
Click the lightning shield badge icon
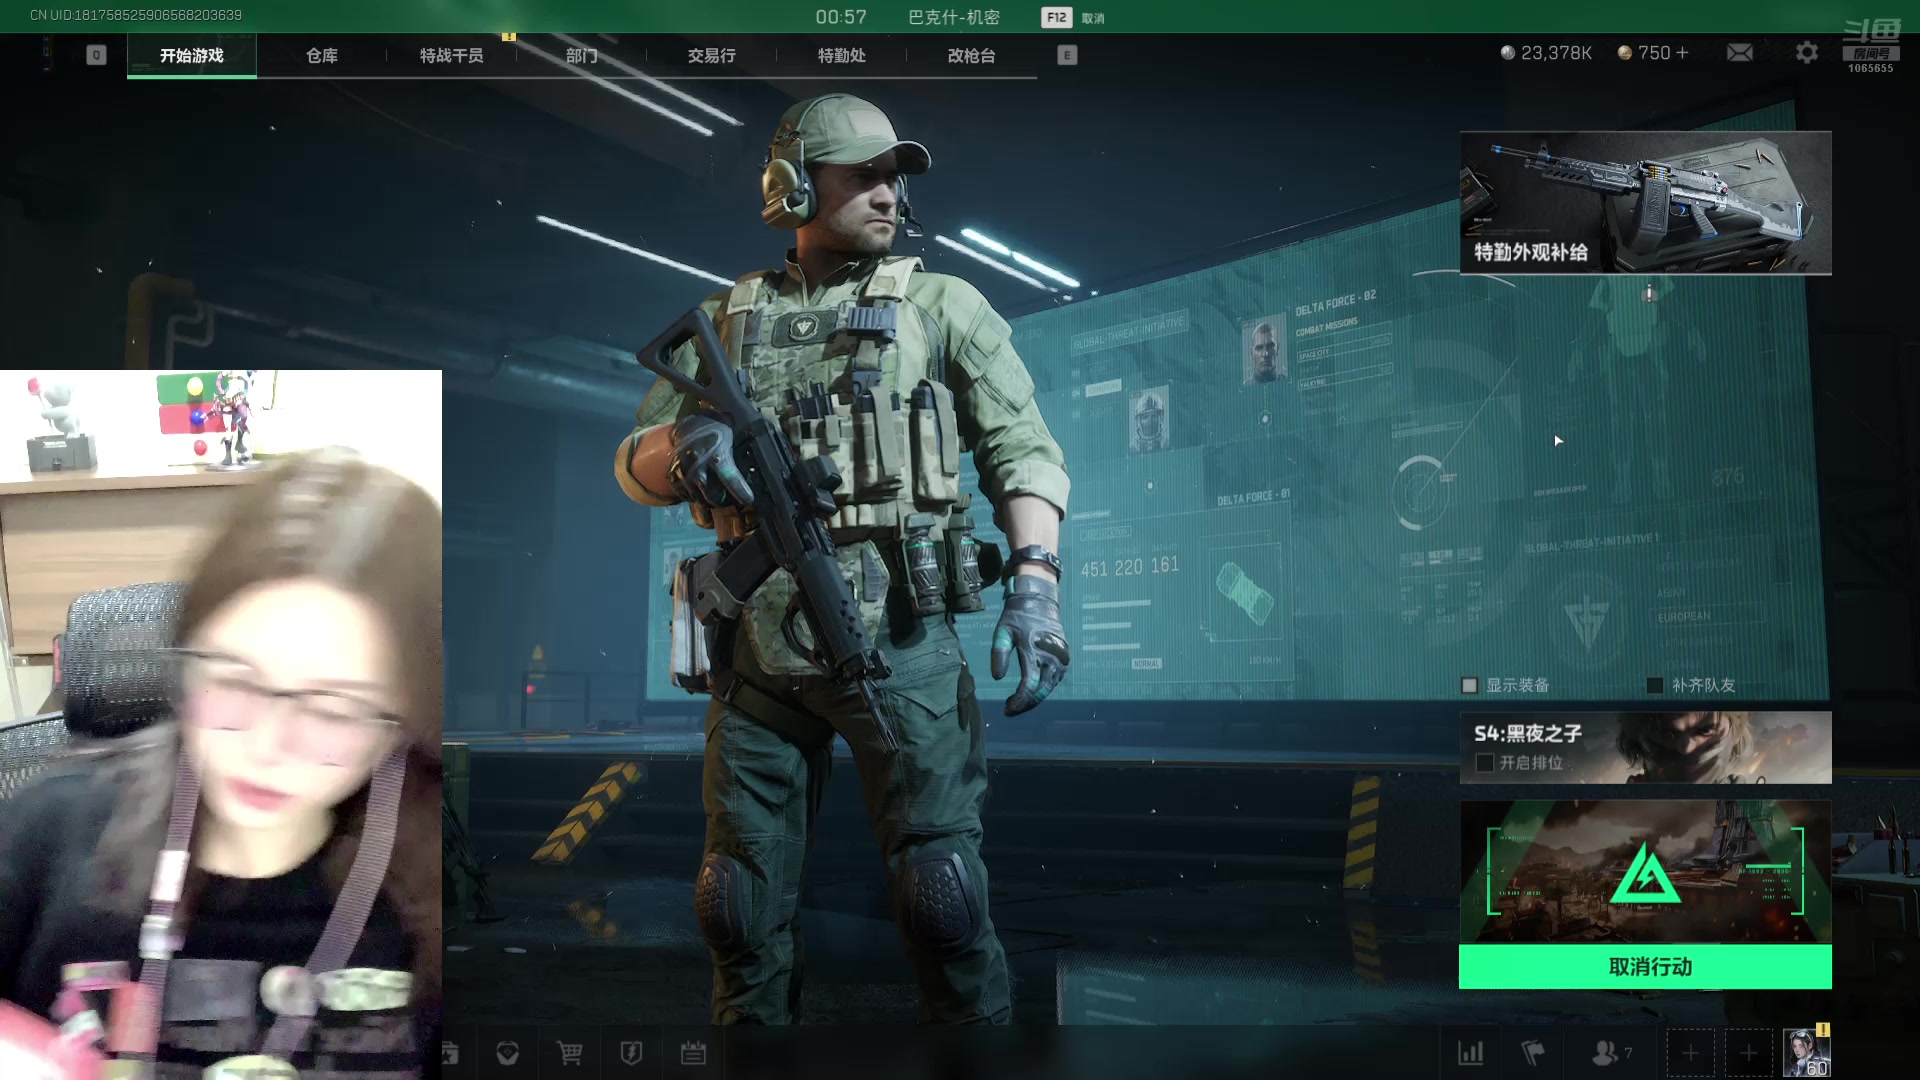click(x=631, y=1053)
